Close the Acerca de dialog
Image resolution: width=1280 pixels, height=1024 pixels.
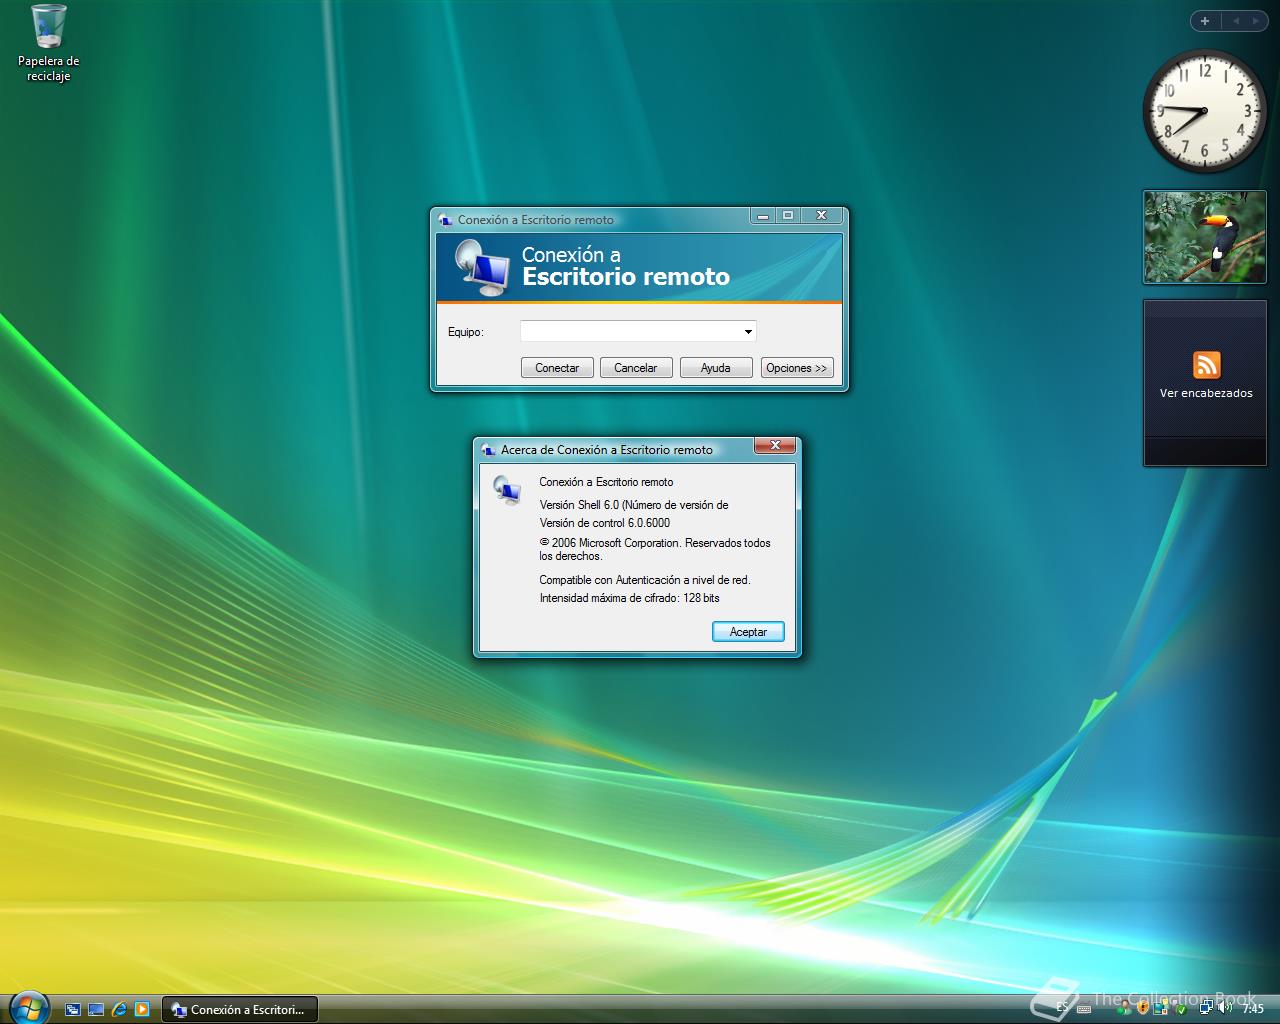point(775,445)
